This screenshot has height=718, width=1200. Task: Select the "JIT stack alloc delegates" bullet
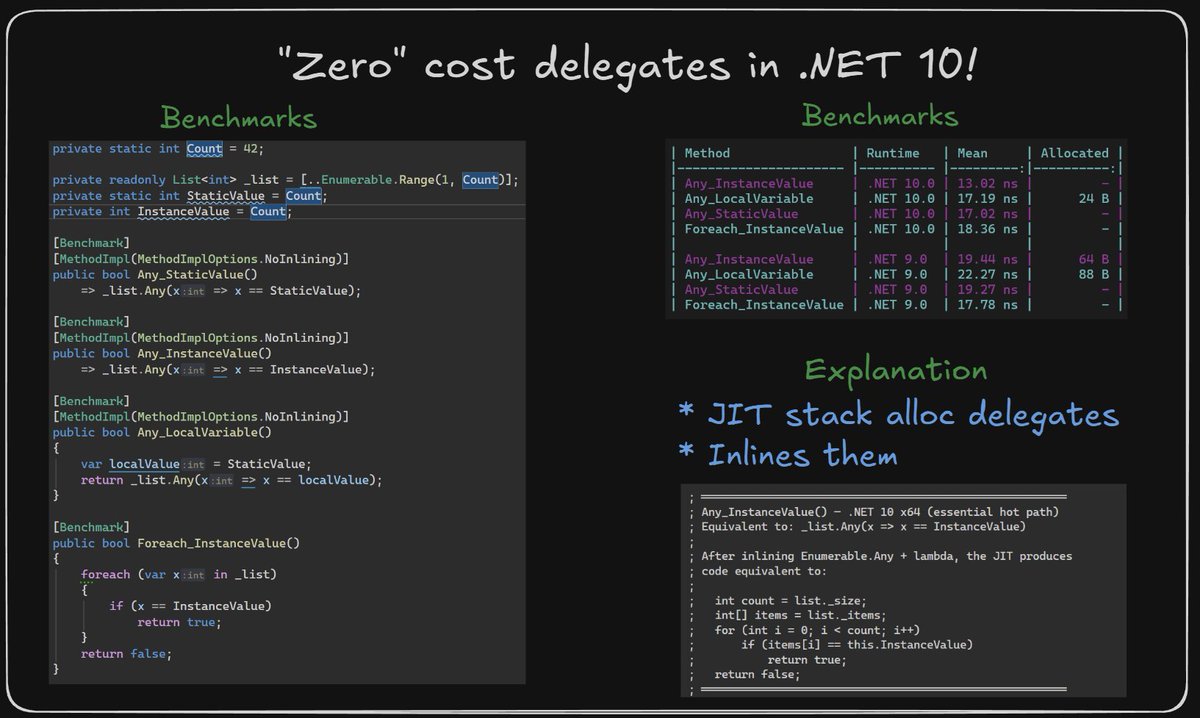[x=899, y=414]
